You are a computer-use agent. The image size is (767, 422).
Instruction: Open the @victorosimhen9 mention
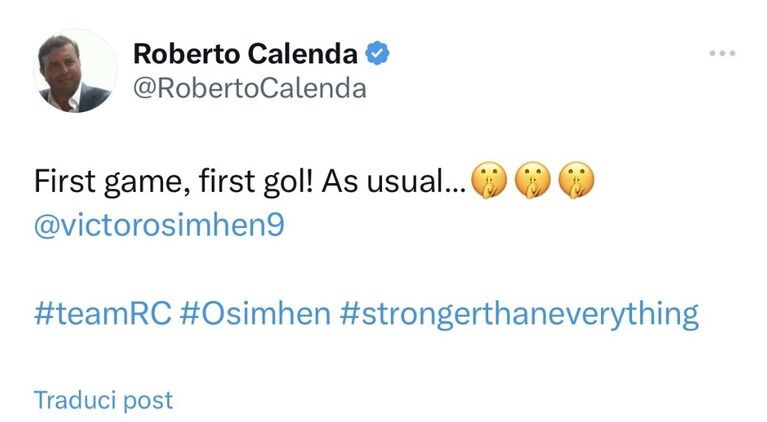point(159,225)
